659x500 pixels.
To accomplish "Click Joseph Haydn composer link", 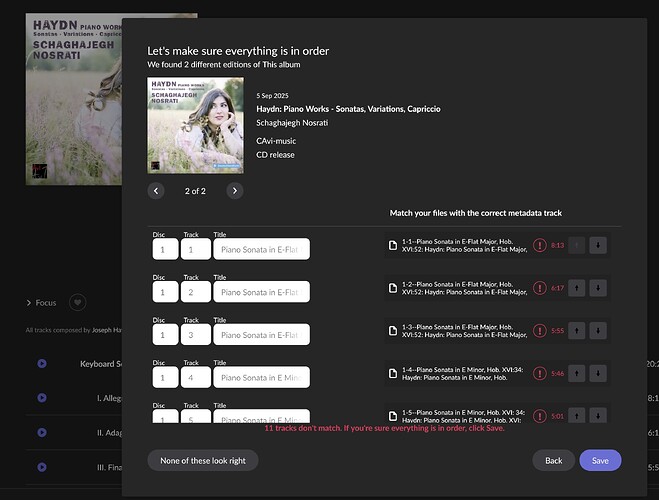I will pyautogui.click(x=107, y=330).
